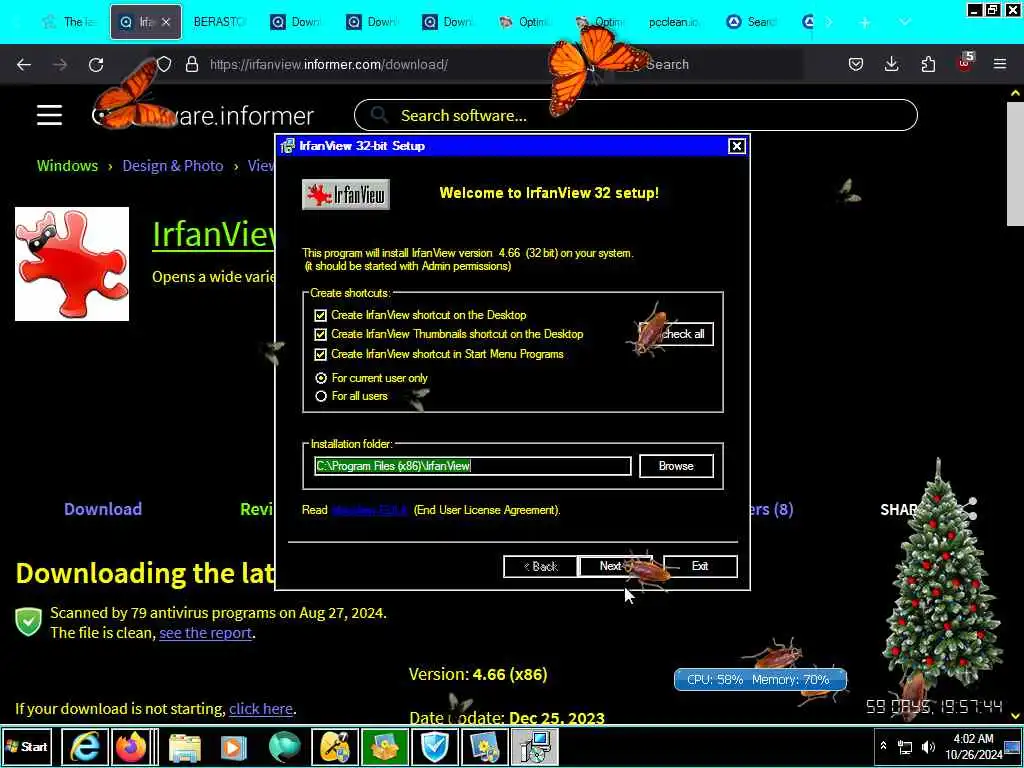Click the uBlock extension icon with badge 5
Screen dimensions: 1024x768
pos(965,63)
